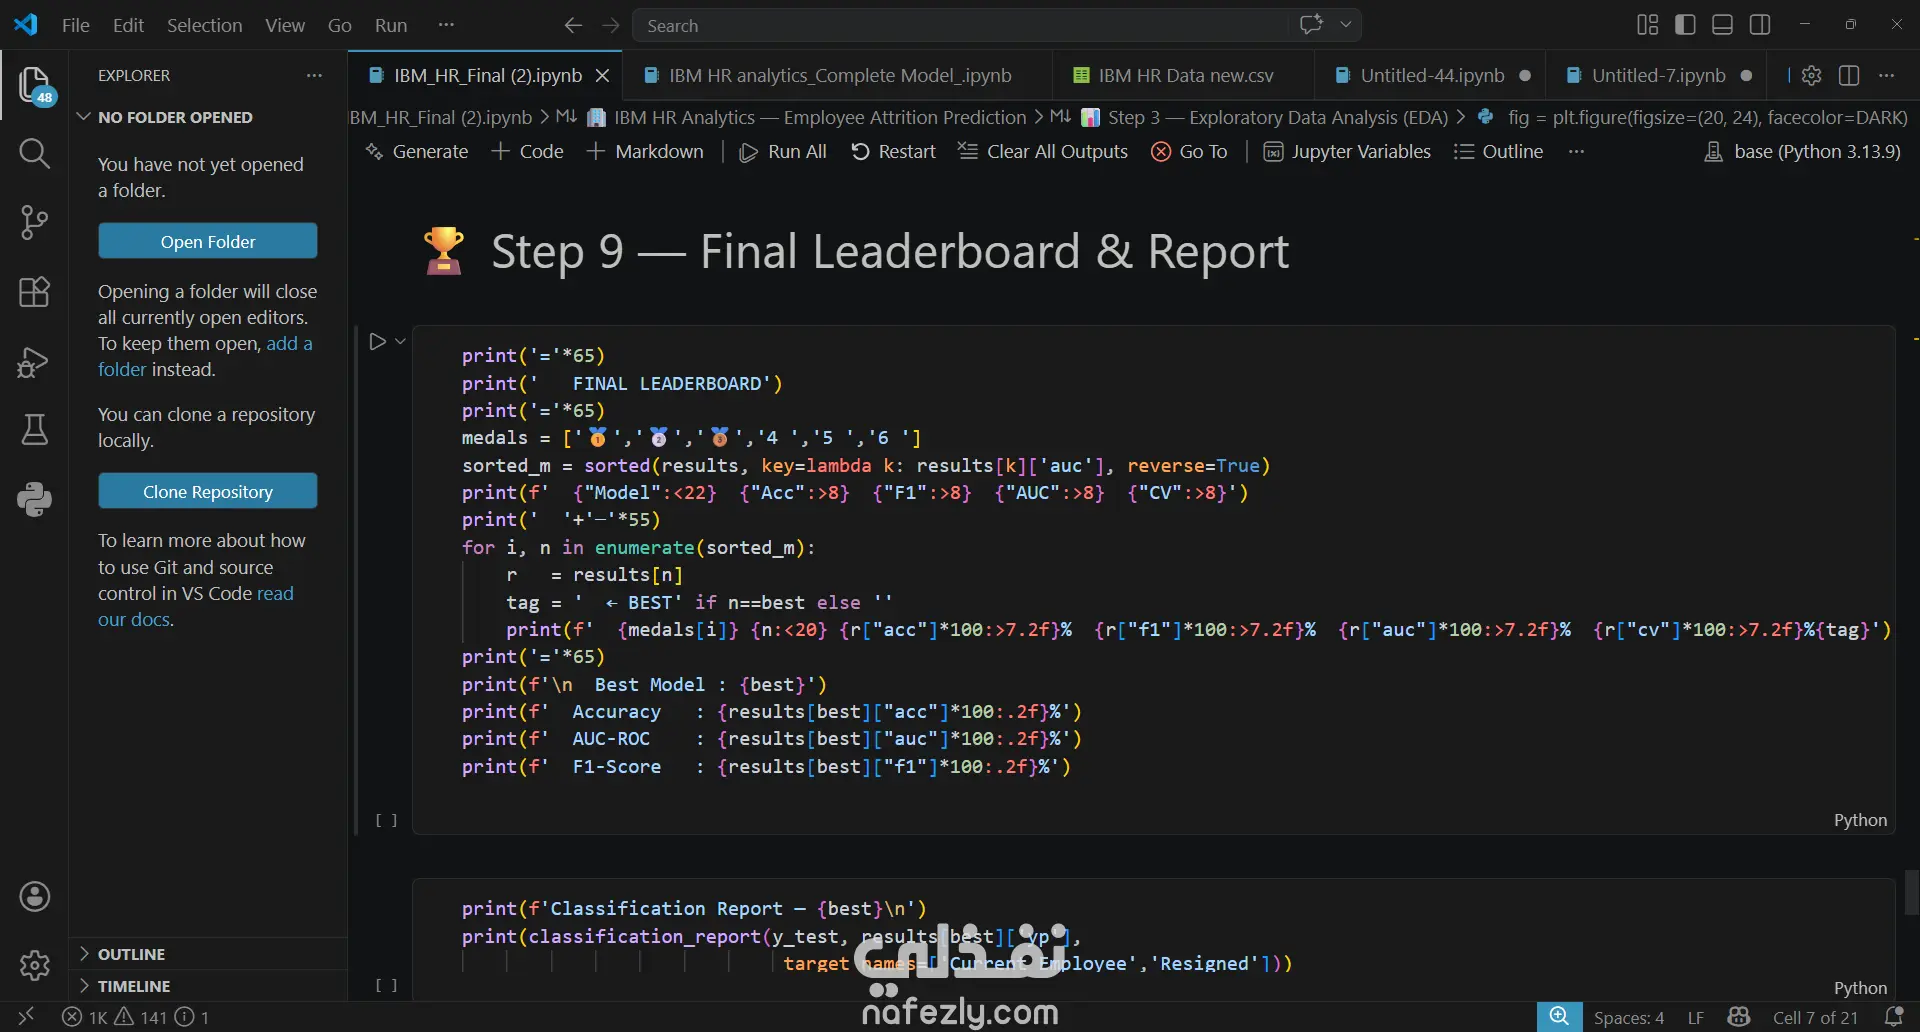Open the Source Control view
The image size is (1920, 1032).
click(34, 223)
